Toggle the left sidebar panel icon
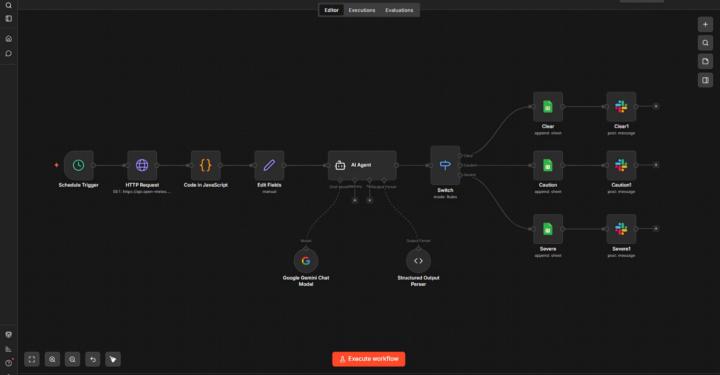Viewport: 720px width, 375px height. coord(9,19)
